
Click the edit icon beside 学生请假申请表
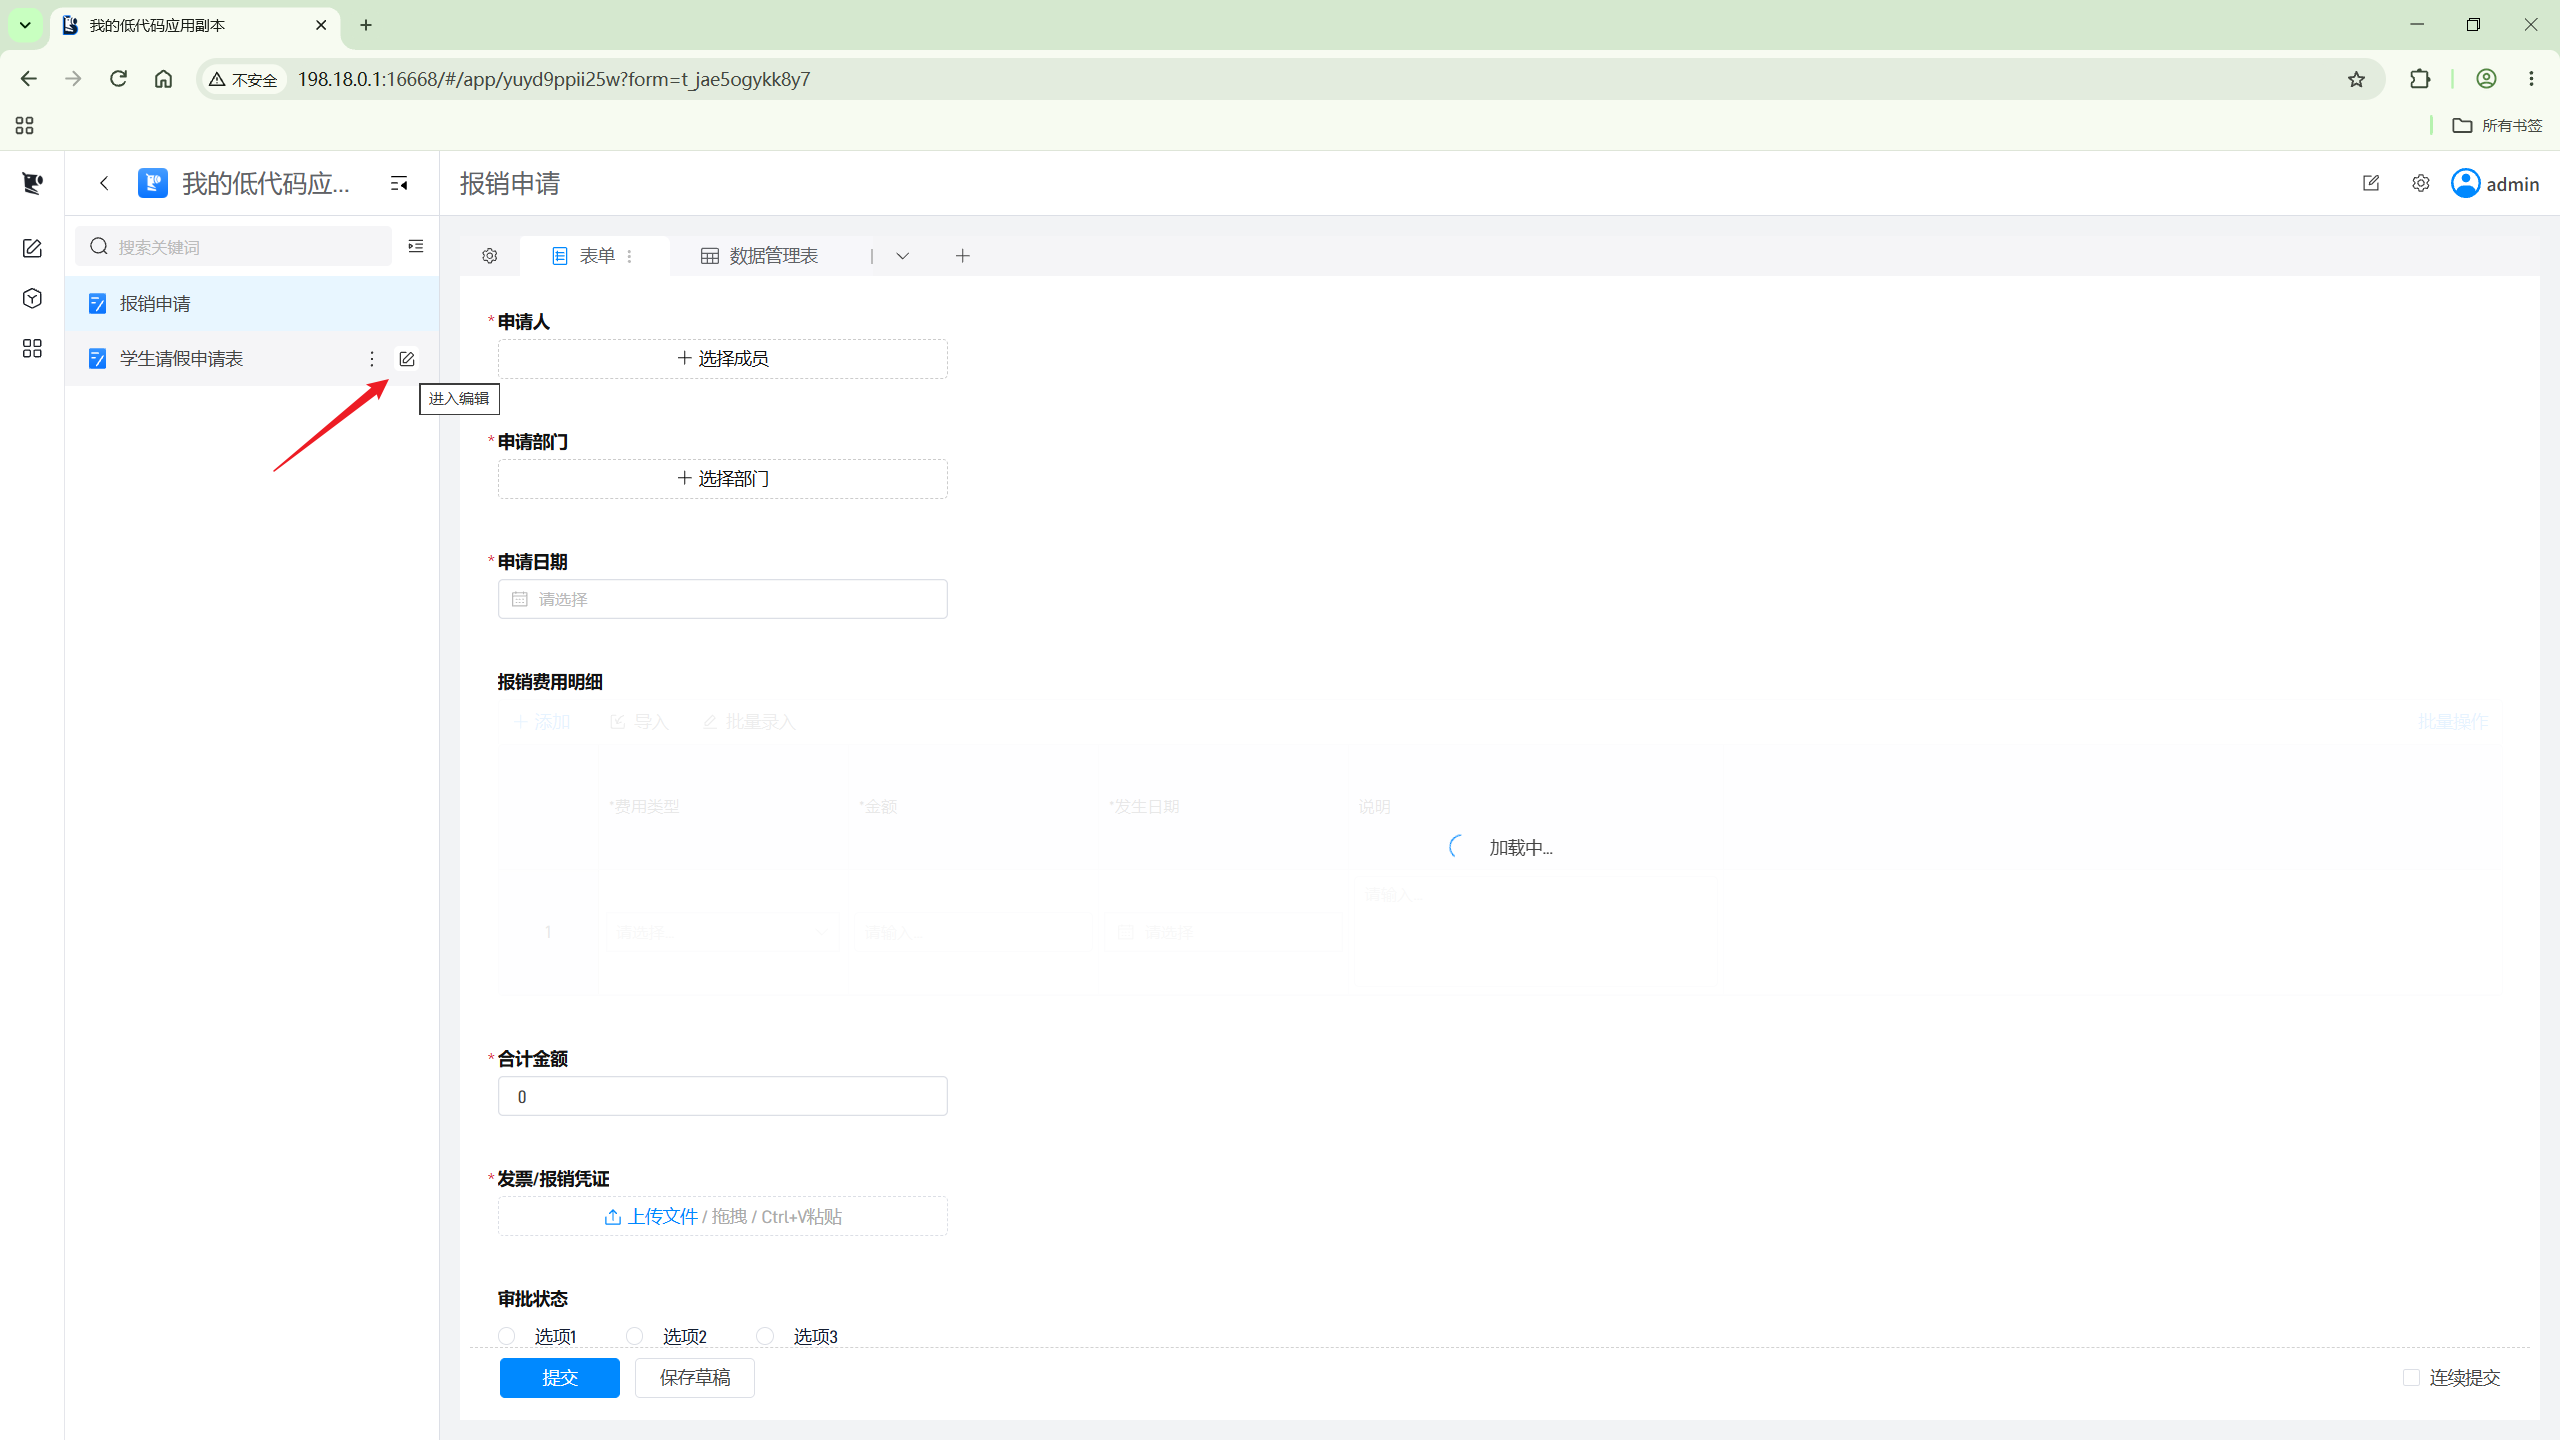tap(406, 359)
